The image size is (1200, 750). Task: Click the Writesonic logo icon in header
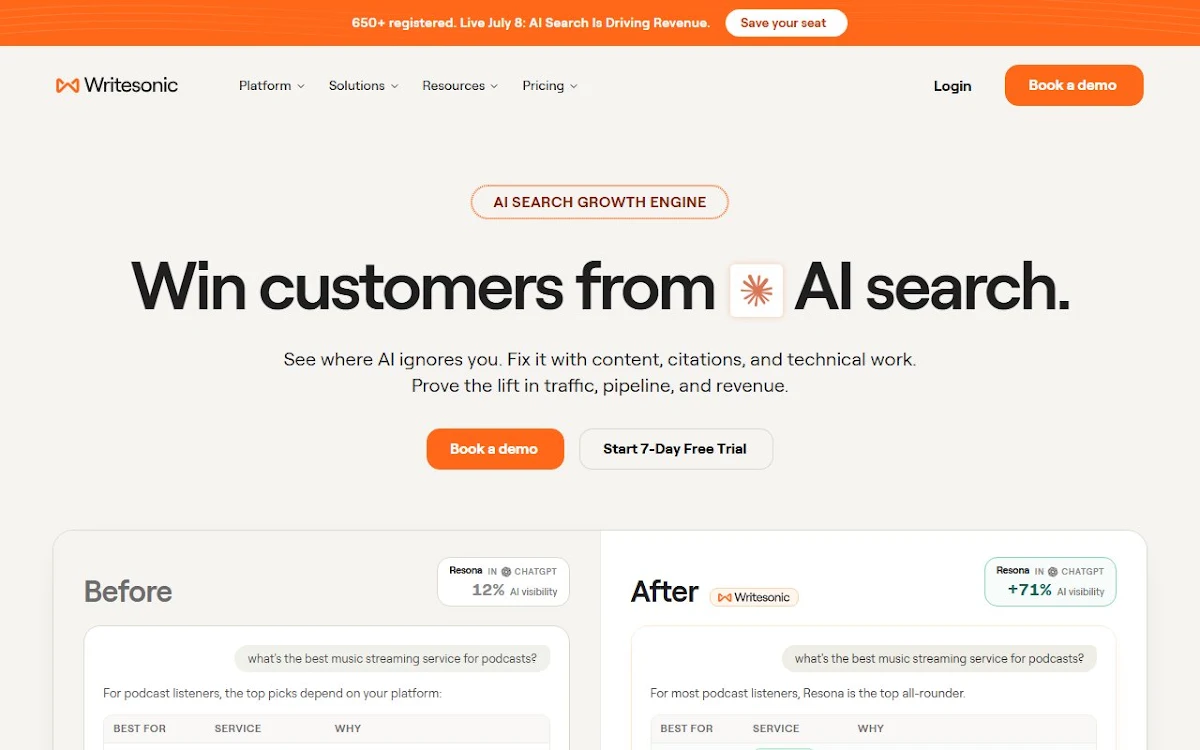[x=67, y=86]
